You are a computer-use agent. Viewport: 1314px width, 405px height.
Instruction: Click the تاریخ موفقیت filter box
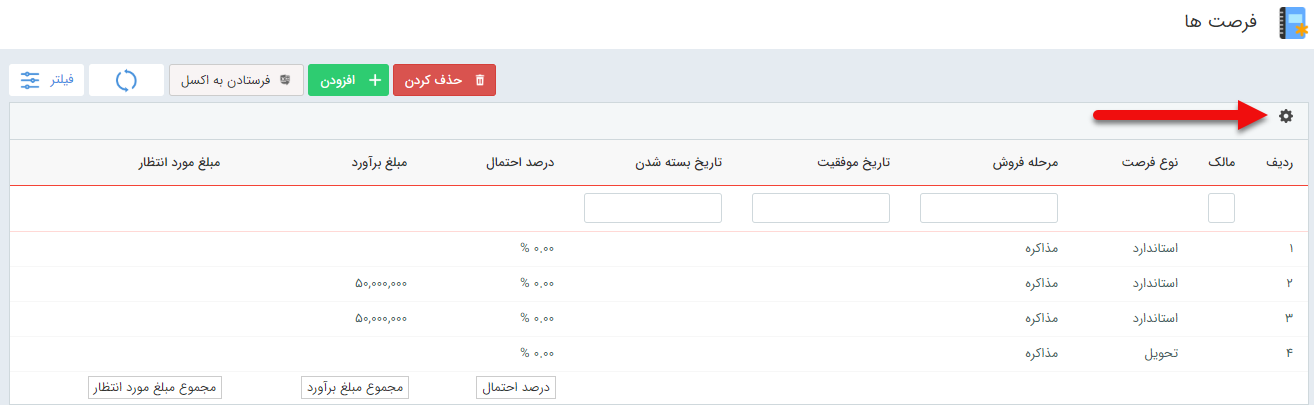(x=821, y=208)
